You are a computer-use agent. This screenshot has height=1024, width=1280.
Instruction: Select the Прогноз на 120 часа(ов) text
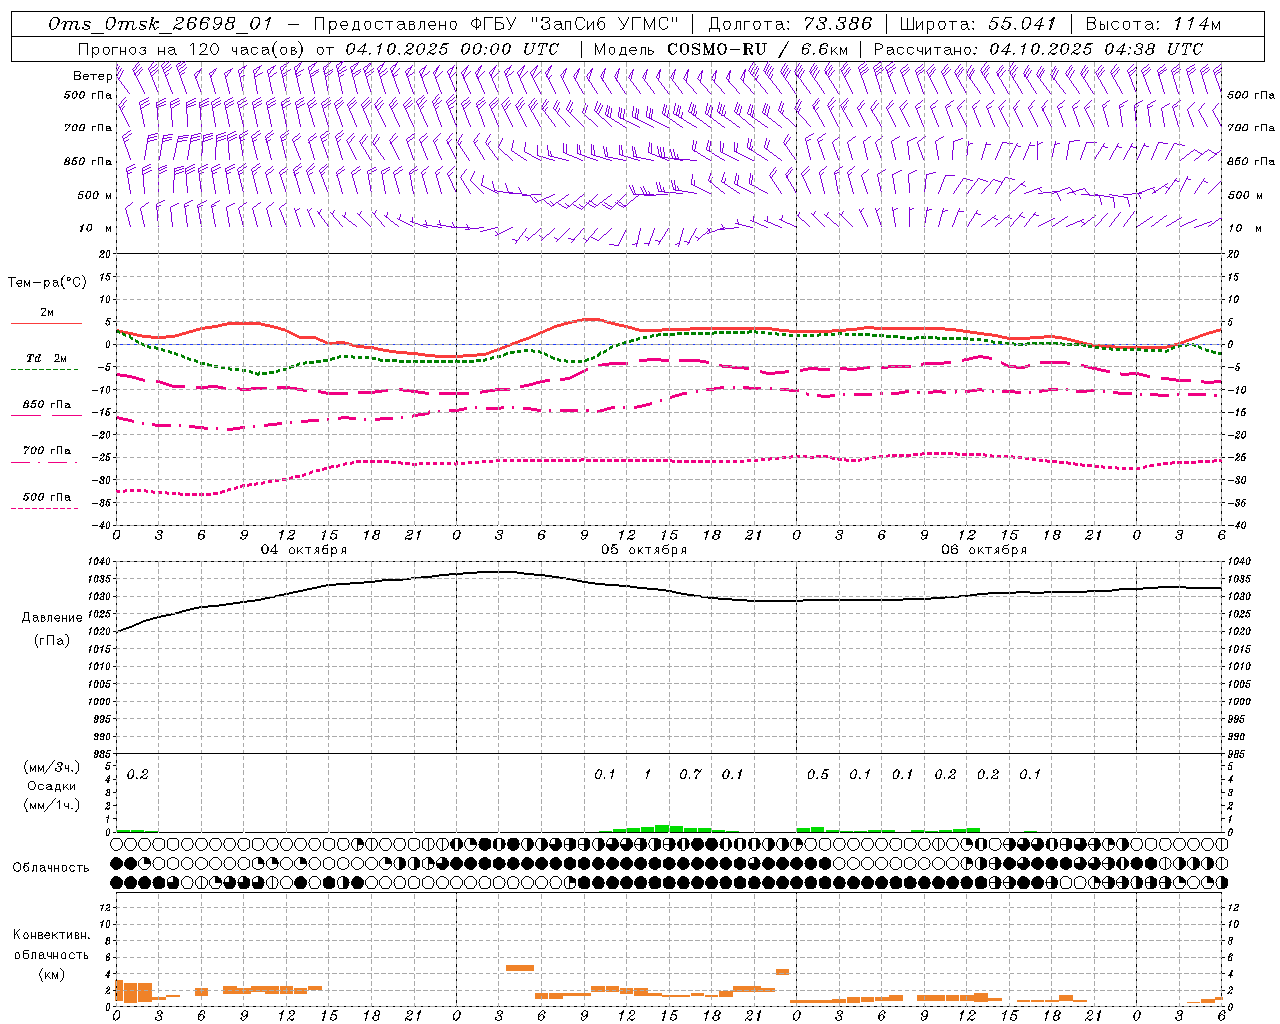pyautogui.click(x=192, y=48)
